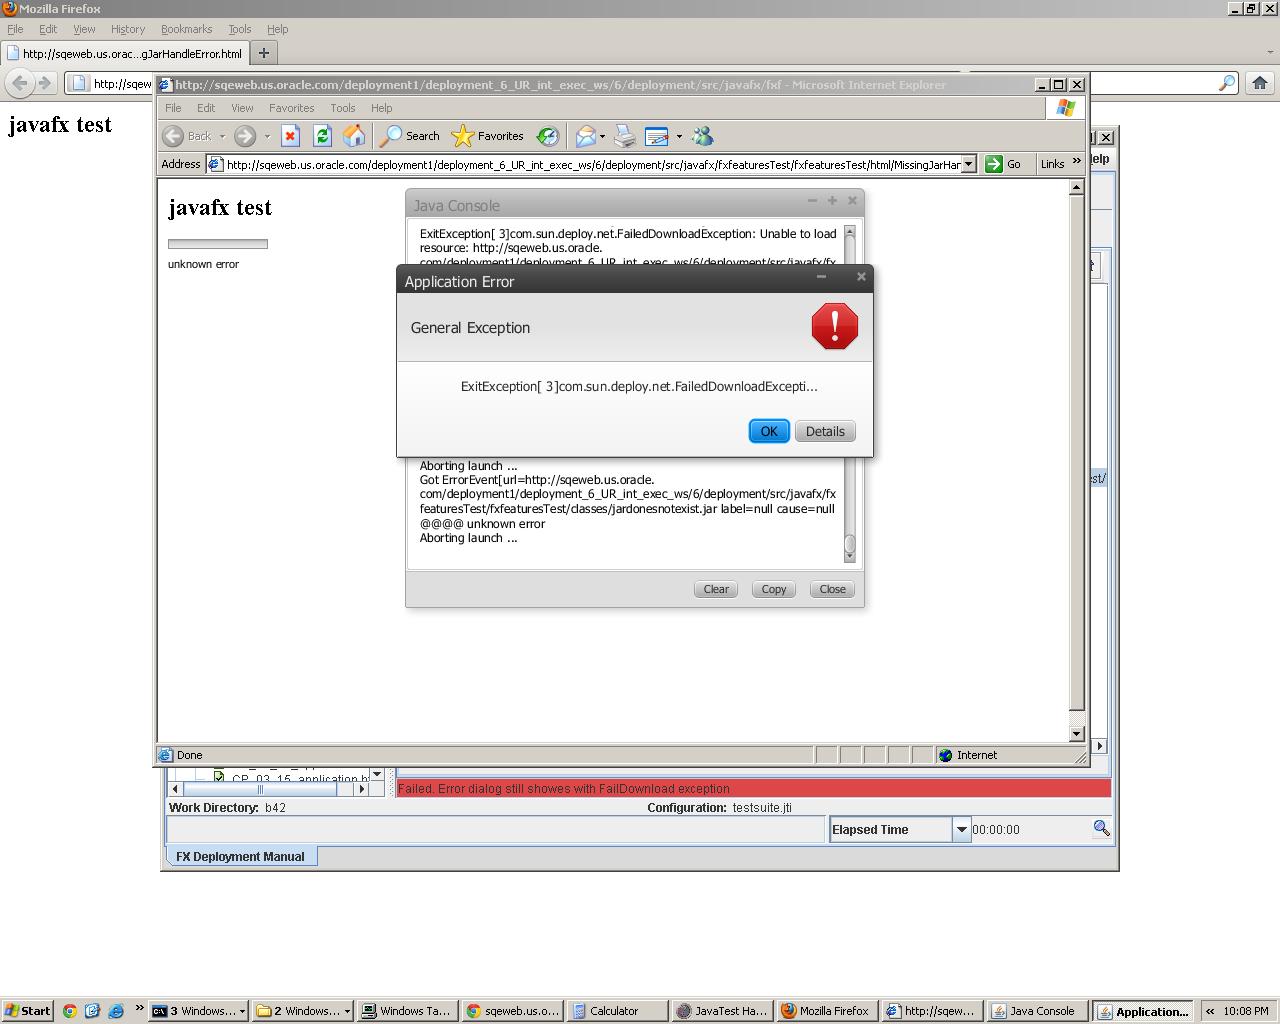
Task: Click the Windows Start button
Action: click(28, 1011)
